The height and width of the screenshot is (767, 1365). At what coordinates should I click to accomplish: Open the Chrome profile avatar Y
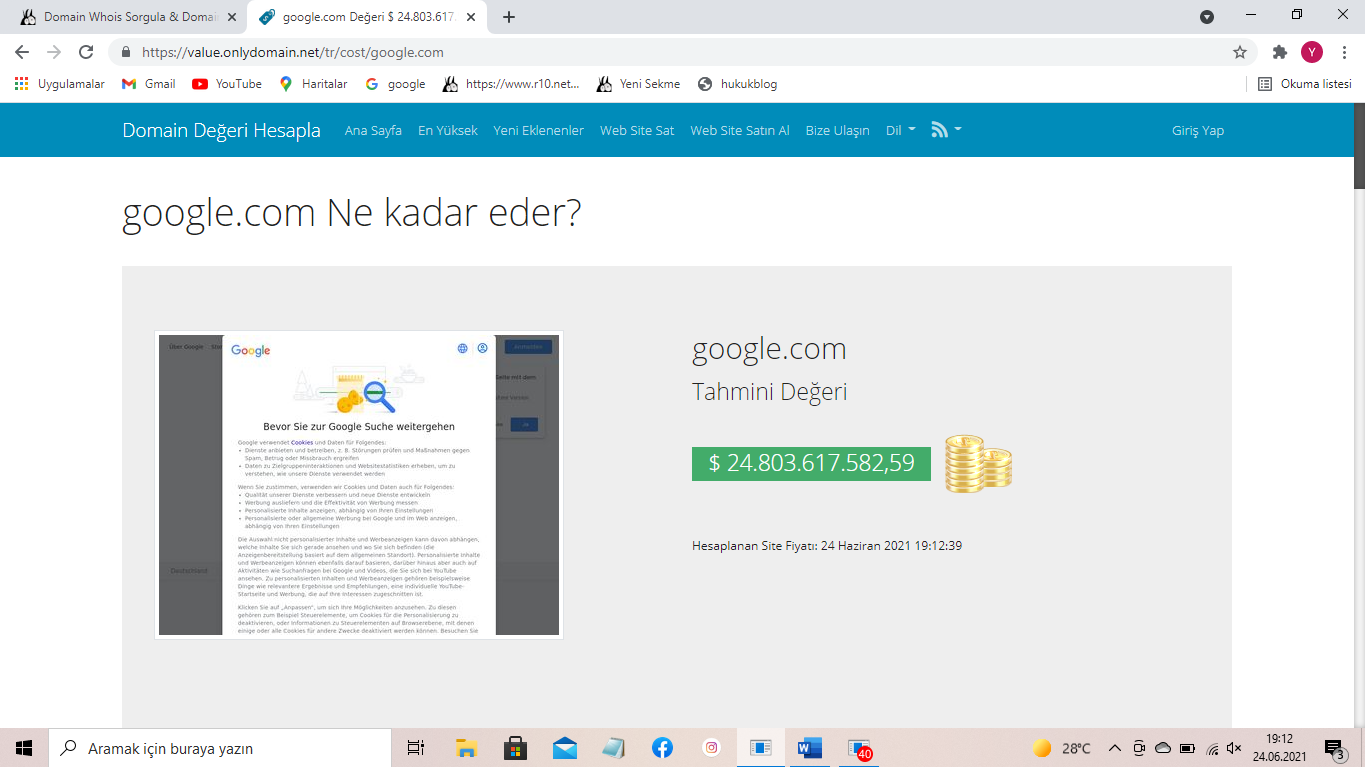click(x=1311, y=52)
